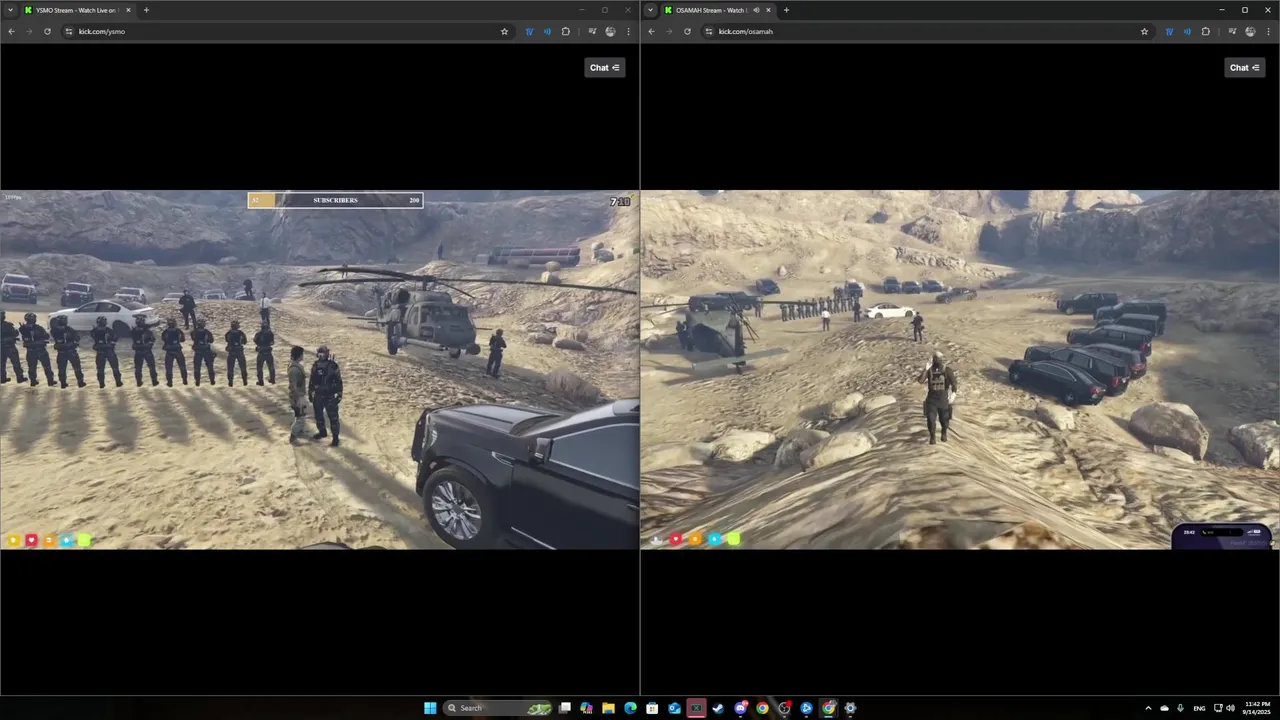This screenshot has height=720, width=1280.
Task: Reload the kick.com/ysmo page
Action: click(x=47, y=31)
